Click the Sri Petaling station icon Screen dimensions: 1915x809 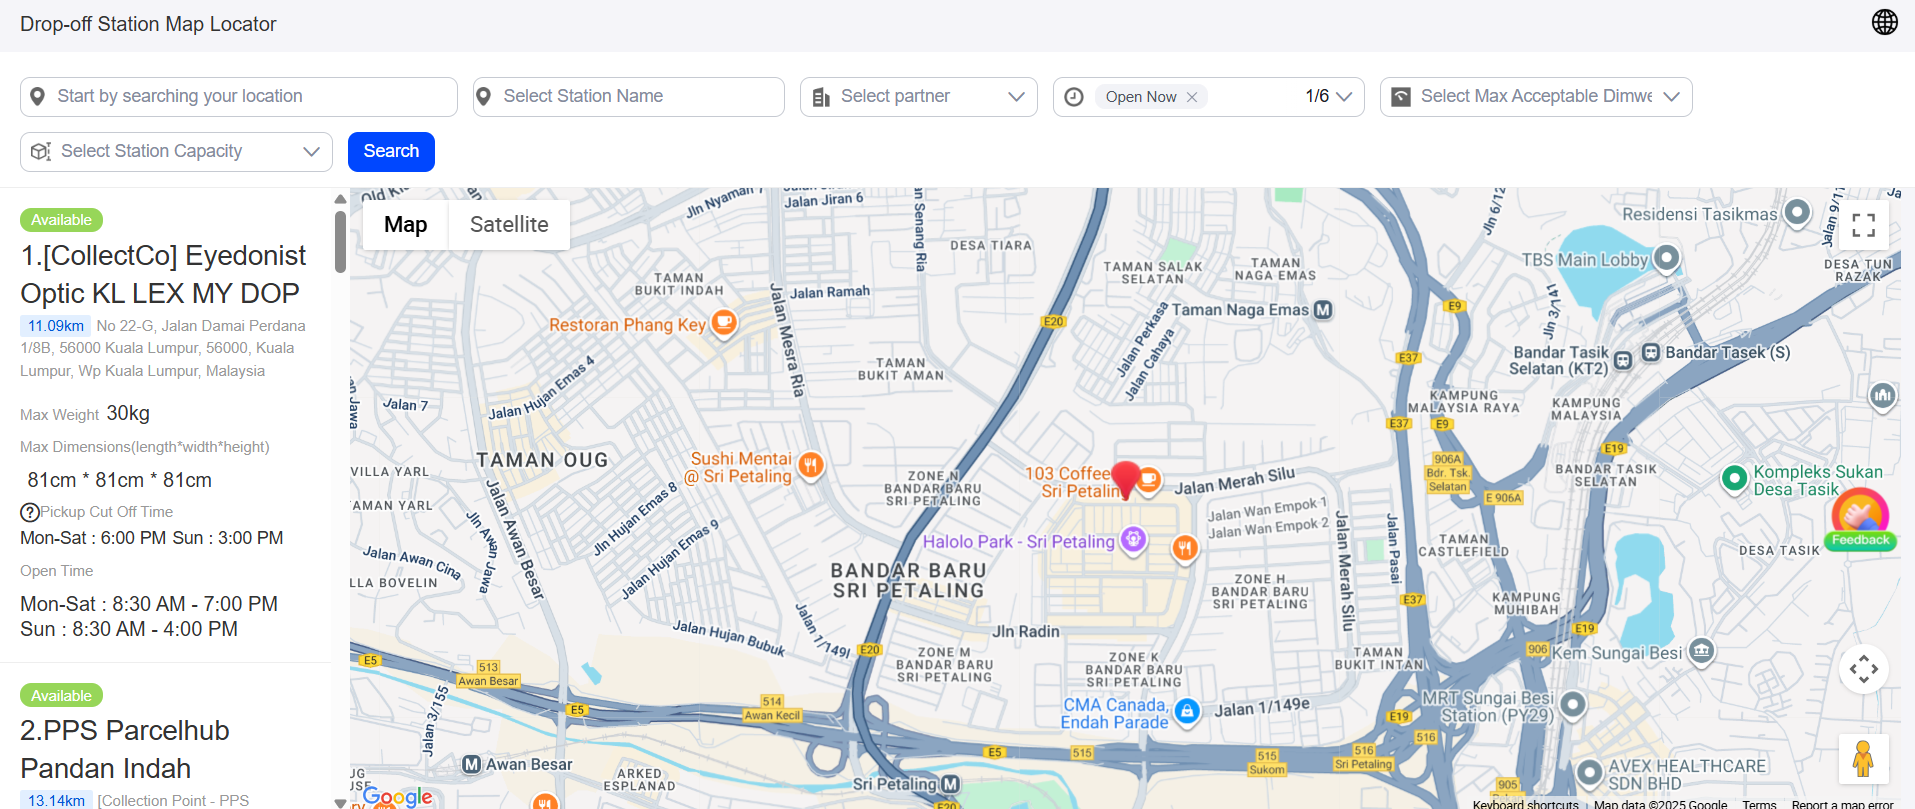[x=950, y=784]
